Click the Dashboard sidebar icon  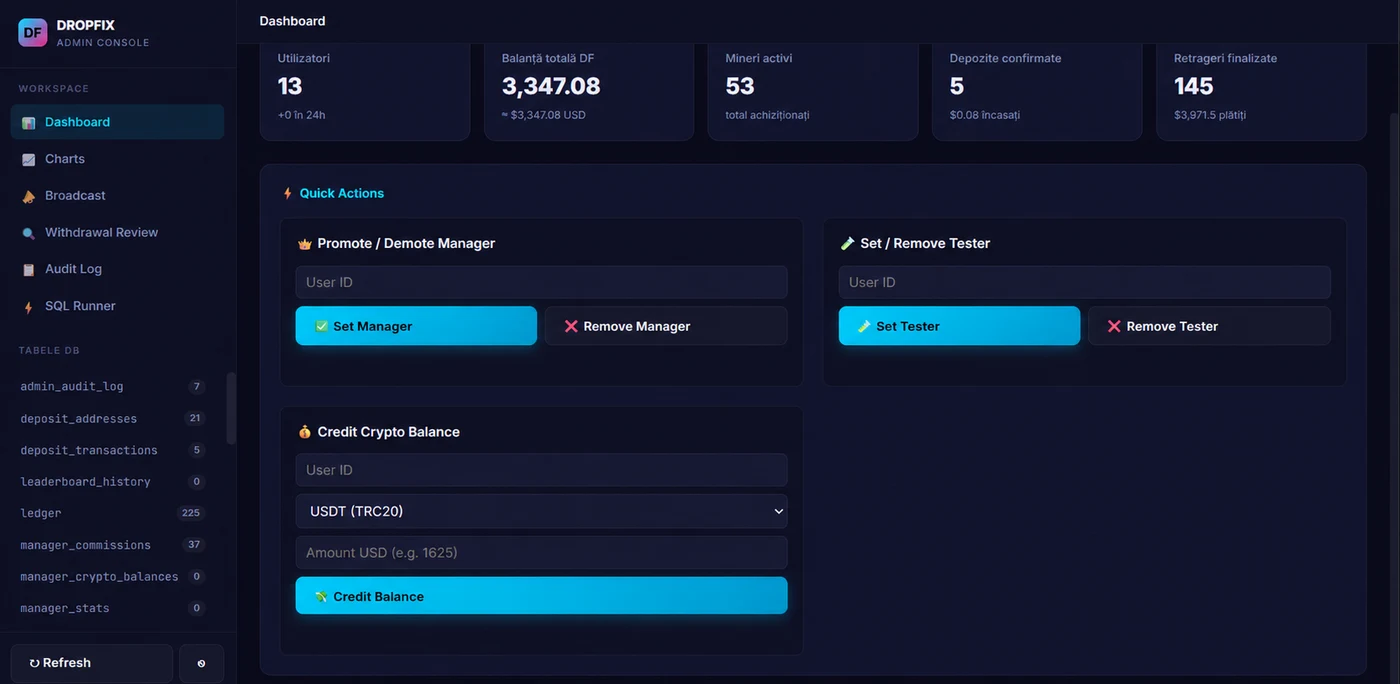28,123
